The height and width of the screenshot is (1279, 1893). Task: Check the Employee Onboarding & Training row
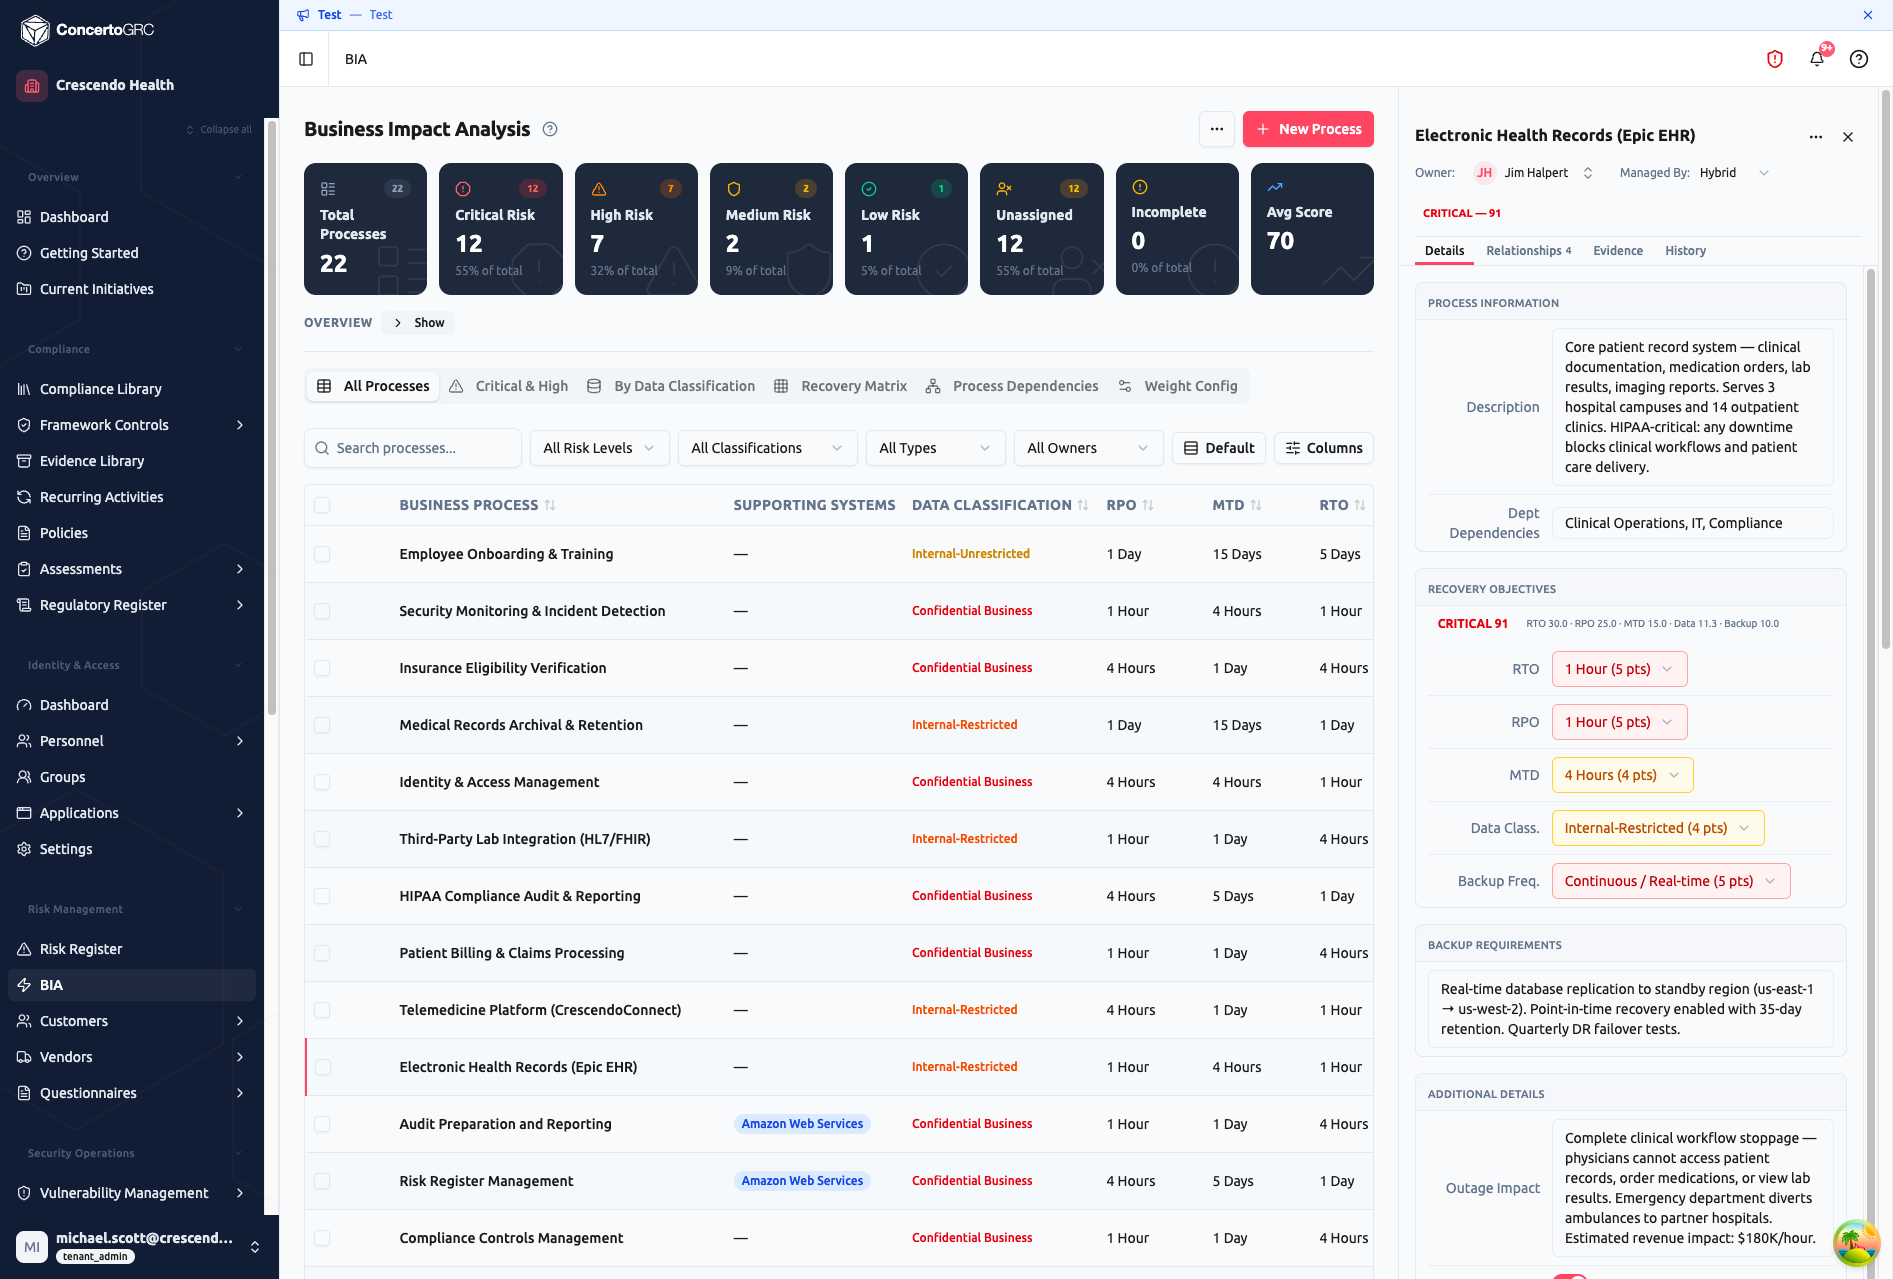(x=322, y=554)
